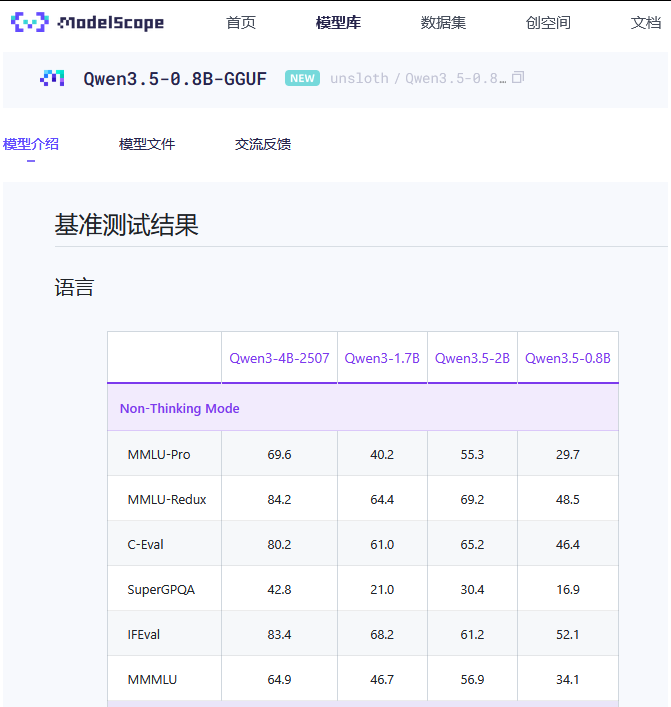Viewport: 671px width, 707px height.
Task: Click the 语言 subheading
Action: 74,287
